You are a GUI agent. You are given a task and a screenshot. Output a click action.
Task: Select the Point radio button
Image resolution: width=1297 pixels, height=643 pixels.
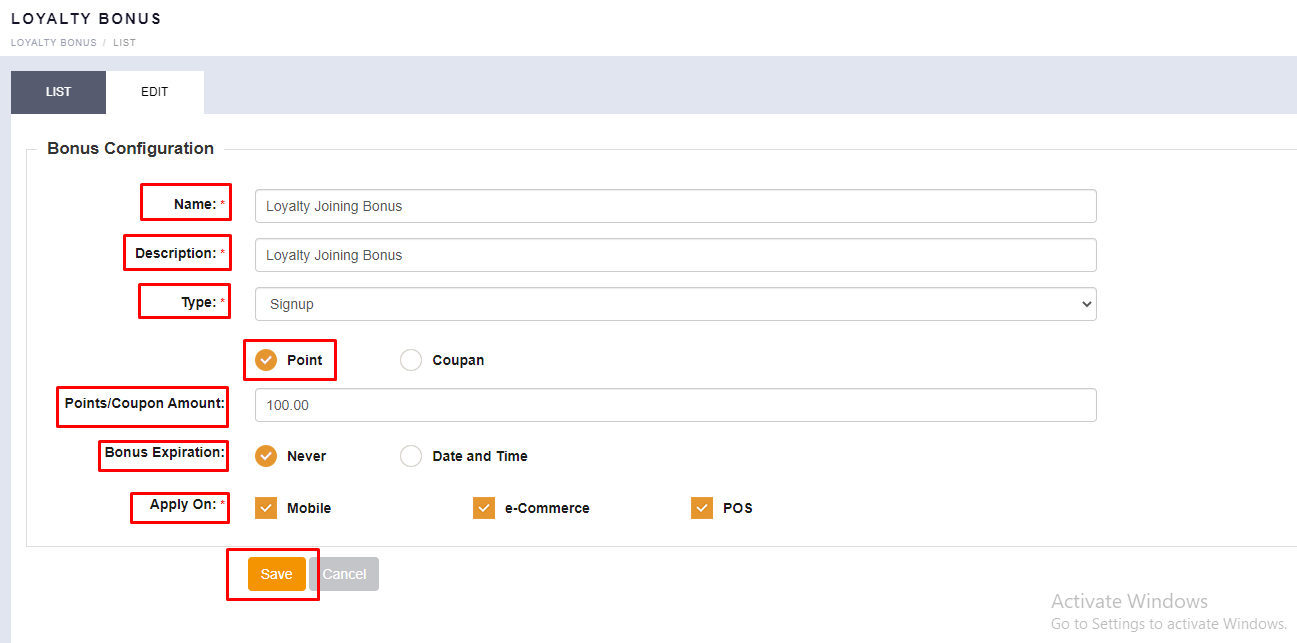tap(266, 360)
